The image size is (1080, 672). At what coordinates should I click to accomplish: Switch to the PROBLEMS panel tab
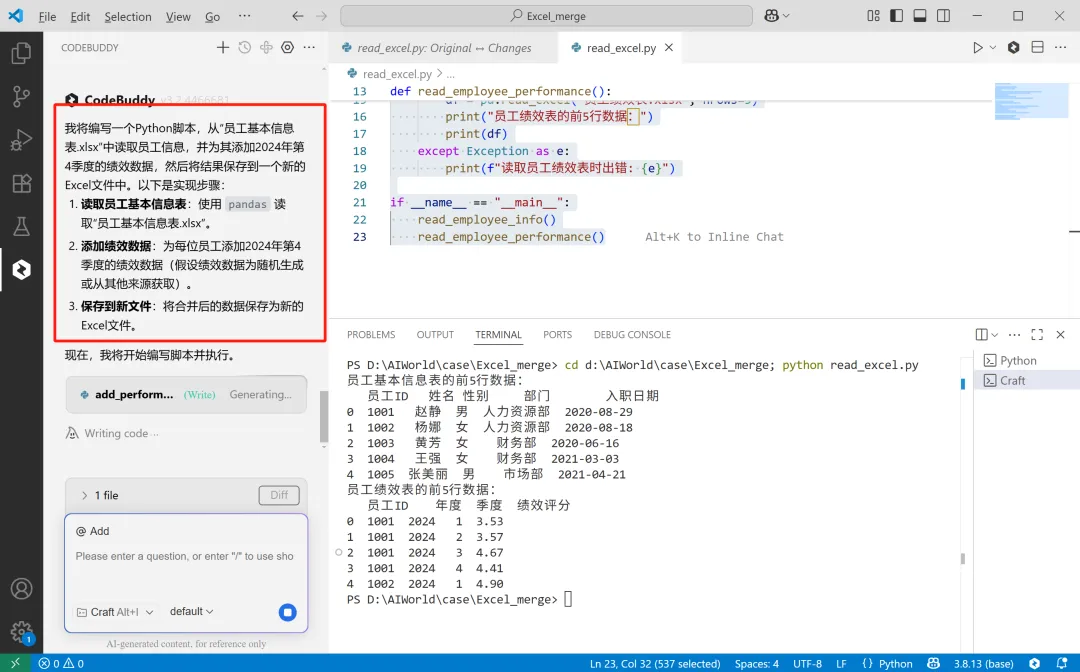371,335
